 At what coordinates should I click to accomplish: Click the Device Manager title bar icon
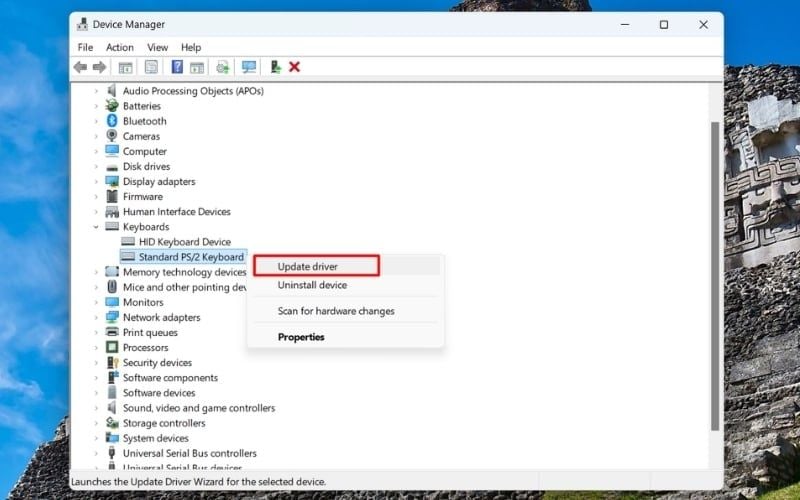pos(82,24)
